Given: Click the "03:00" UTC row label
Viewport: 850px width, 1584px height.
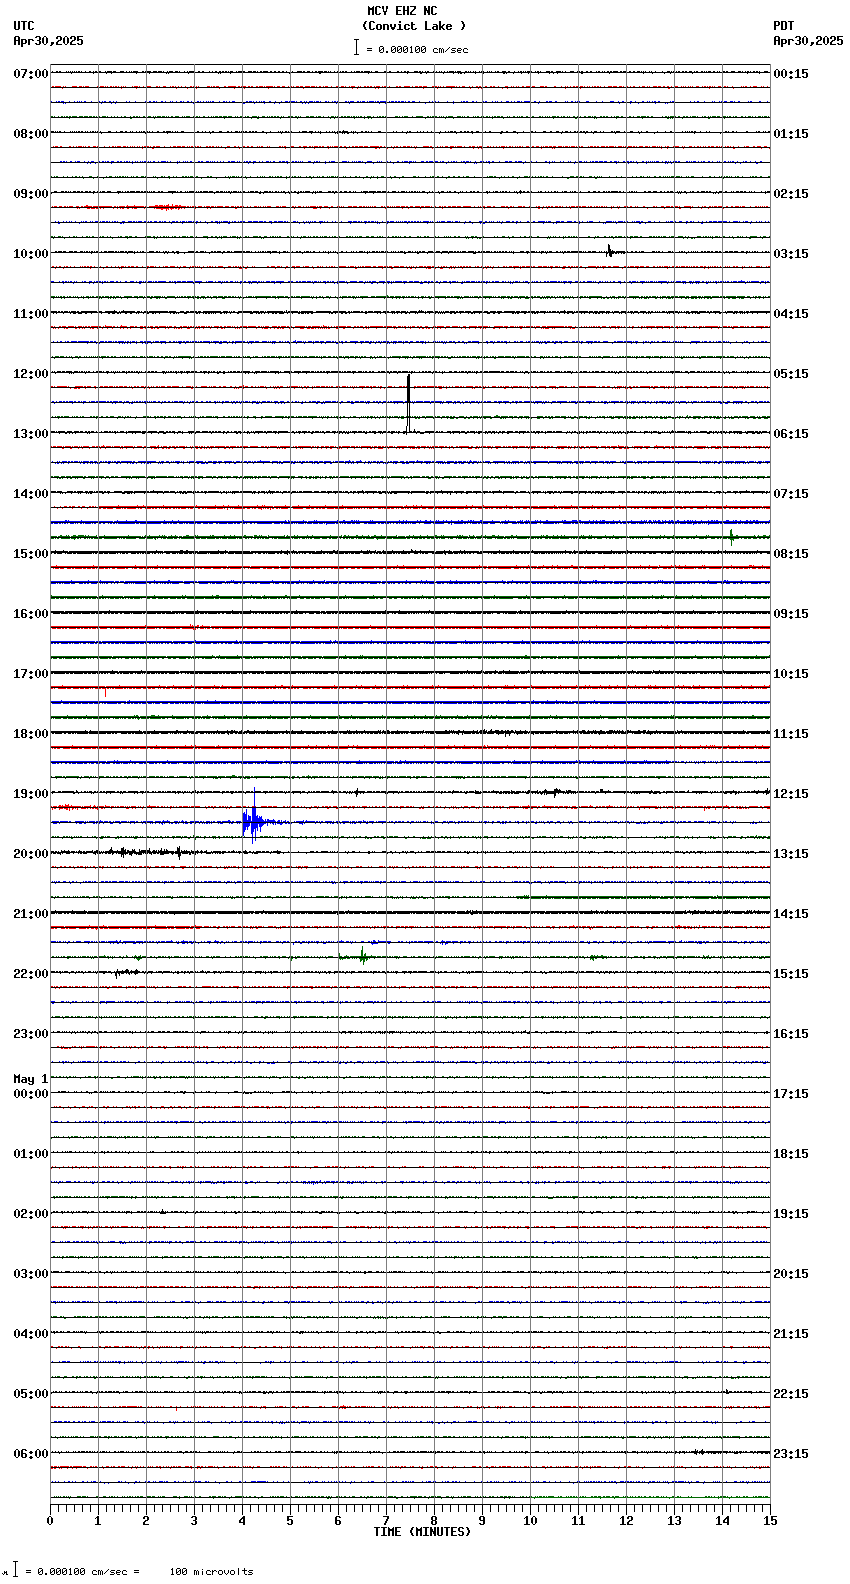Looking at the screenshot, I should coord(31,1274).
